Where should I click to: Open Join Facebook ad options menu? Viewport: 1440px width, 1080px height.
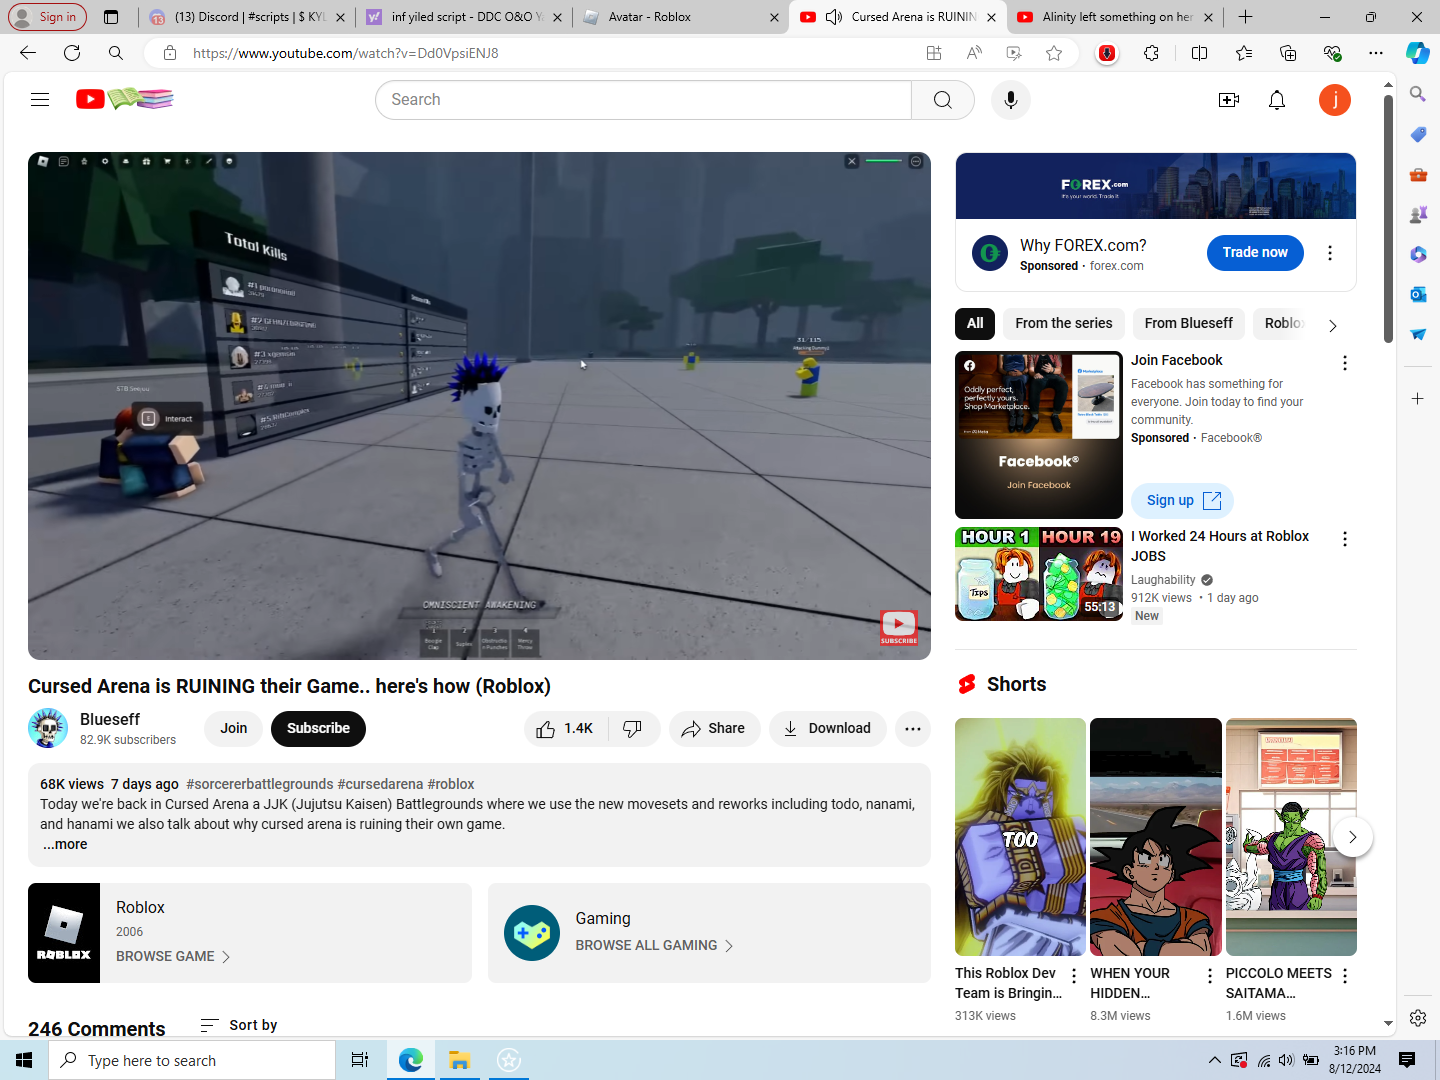pos(1345,363)
